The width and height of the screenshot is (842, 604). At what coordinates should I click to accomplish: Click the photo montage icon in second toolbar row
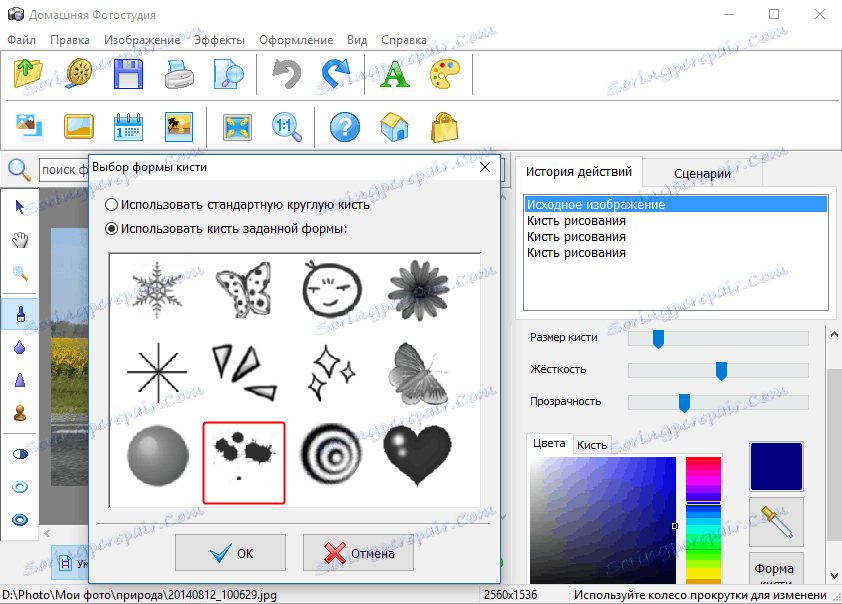pyautogui.click(x=28, y=127)
